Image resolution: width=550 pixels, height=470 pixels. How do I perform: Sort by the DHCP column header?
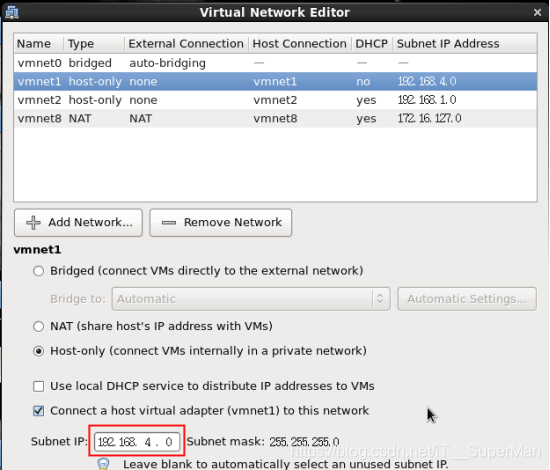point(372,43)
